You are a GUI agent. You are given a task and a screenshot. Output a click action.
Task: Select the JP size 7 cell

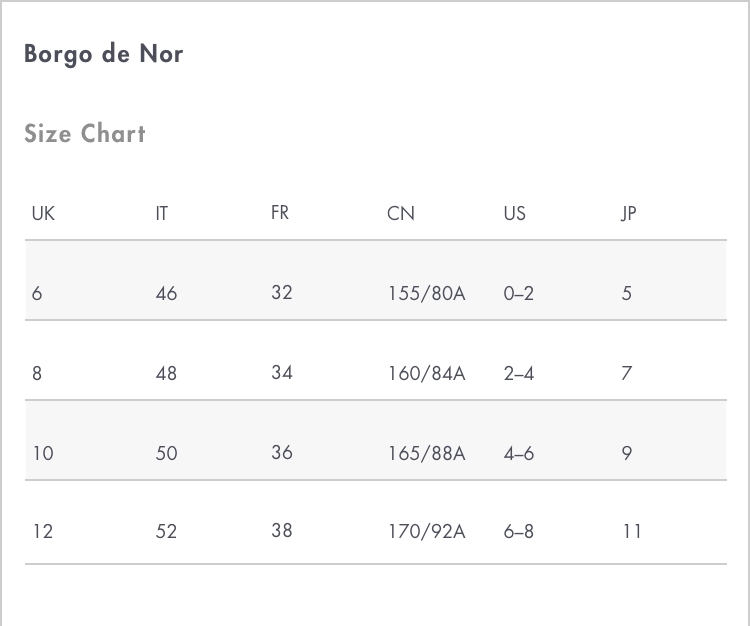click(x=627, y=373)
